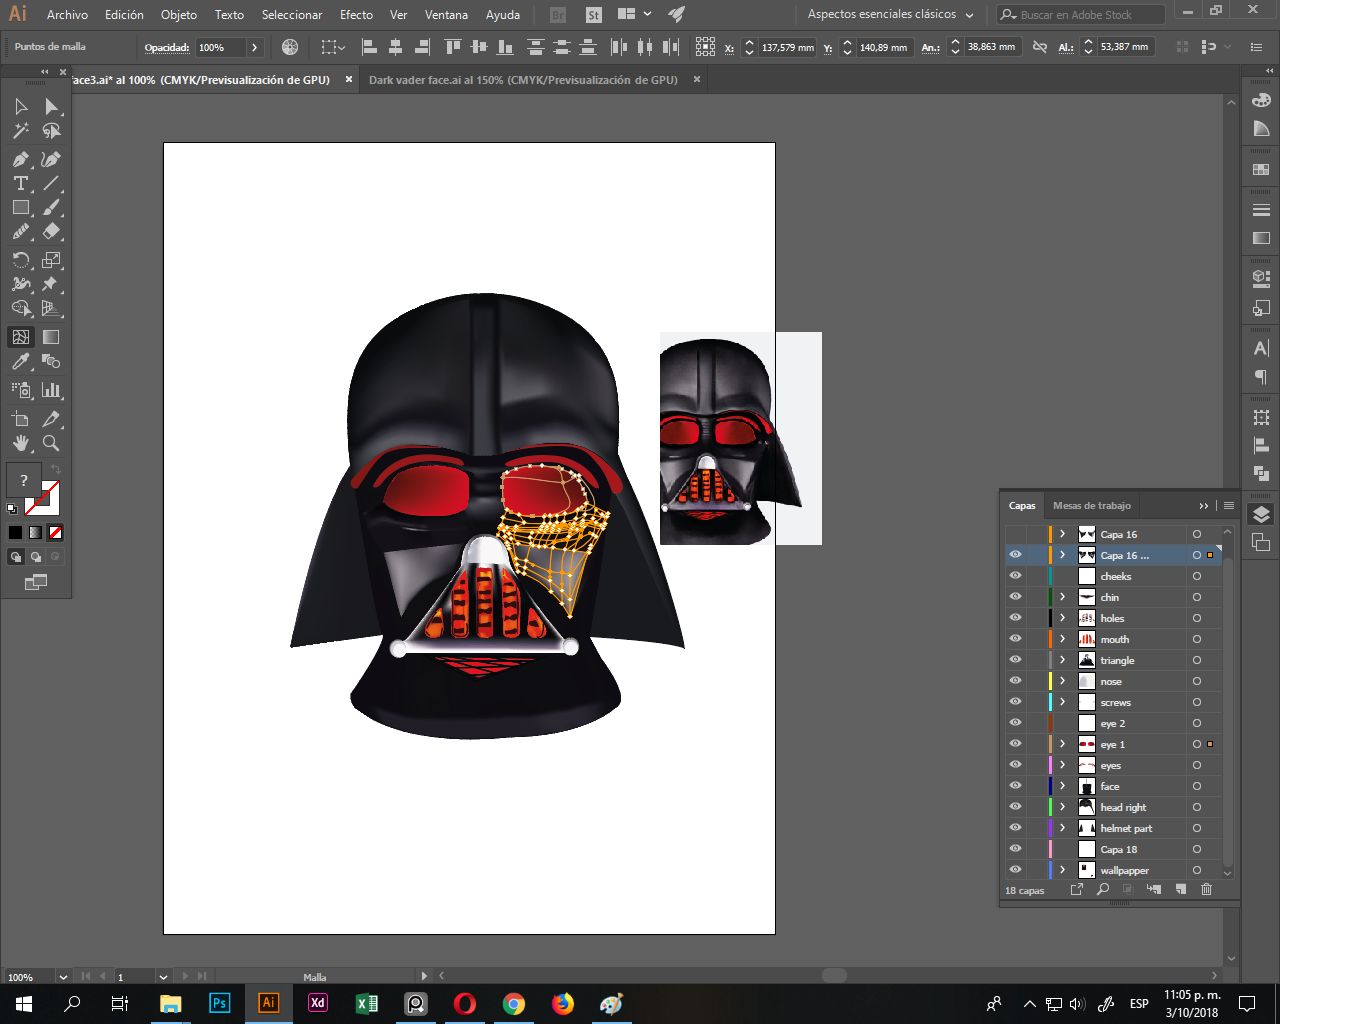Hide the holes layer
The width and height of the screenshot is (1348, 1024).
1015,618
